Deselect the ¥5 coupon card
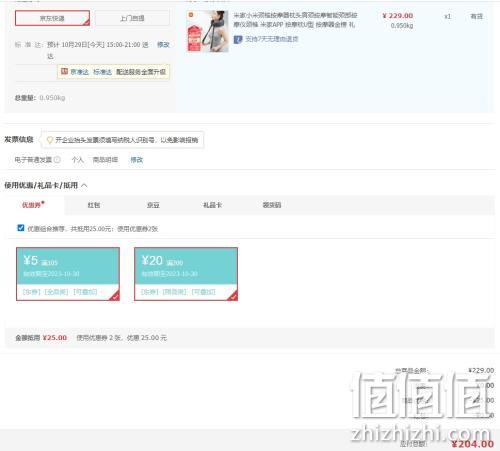Viewport: 500px width, 451px height. pyautogui.click(x=68, y=274)
